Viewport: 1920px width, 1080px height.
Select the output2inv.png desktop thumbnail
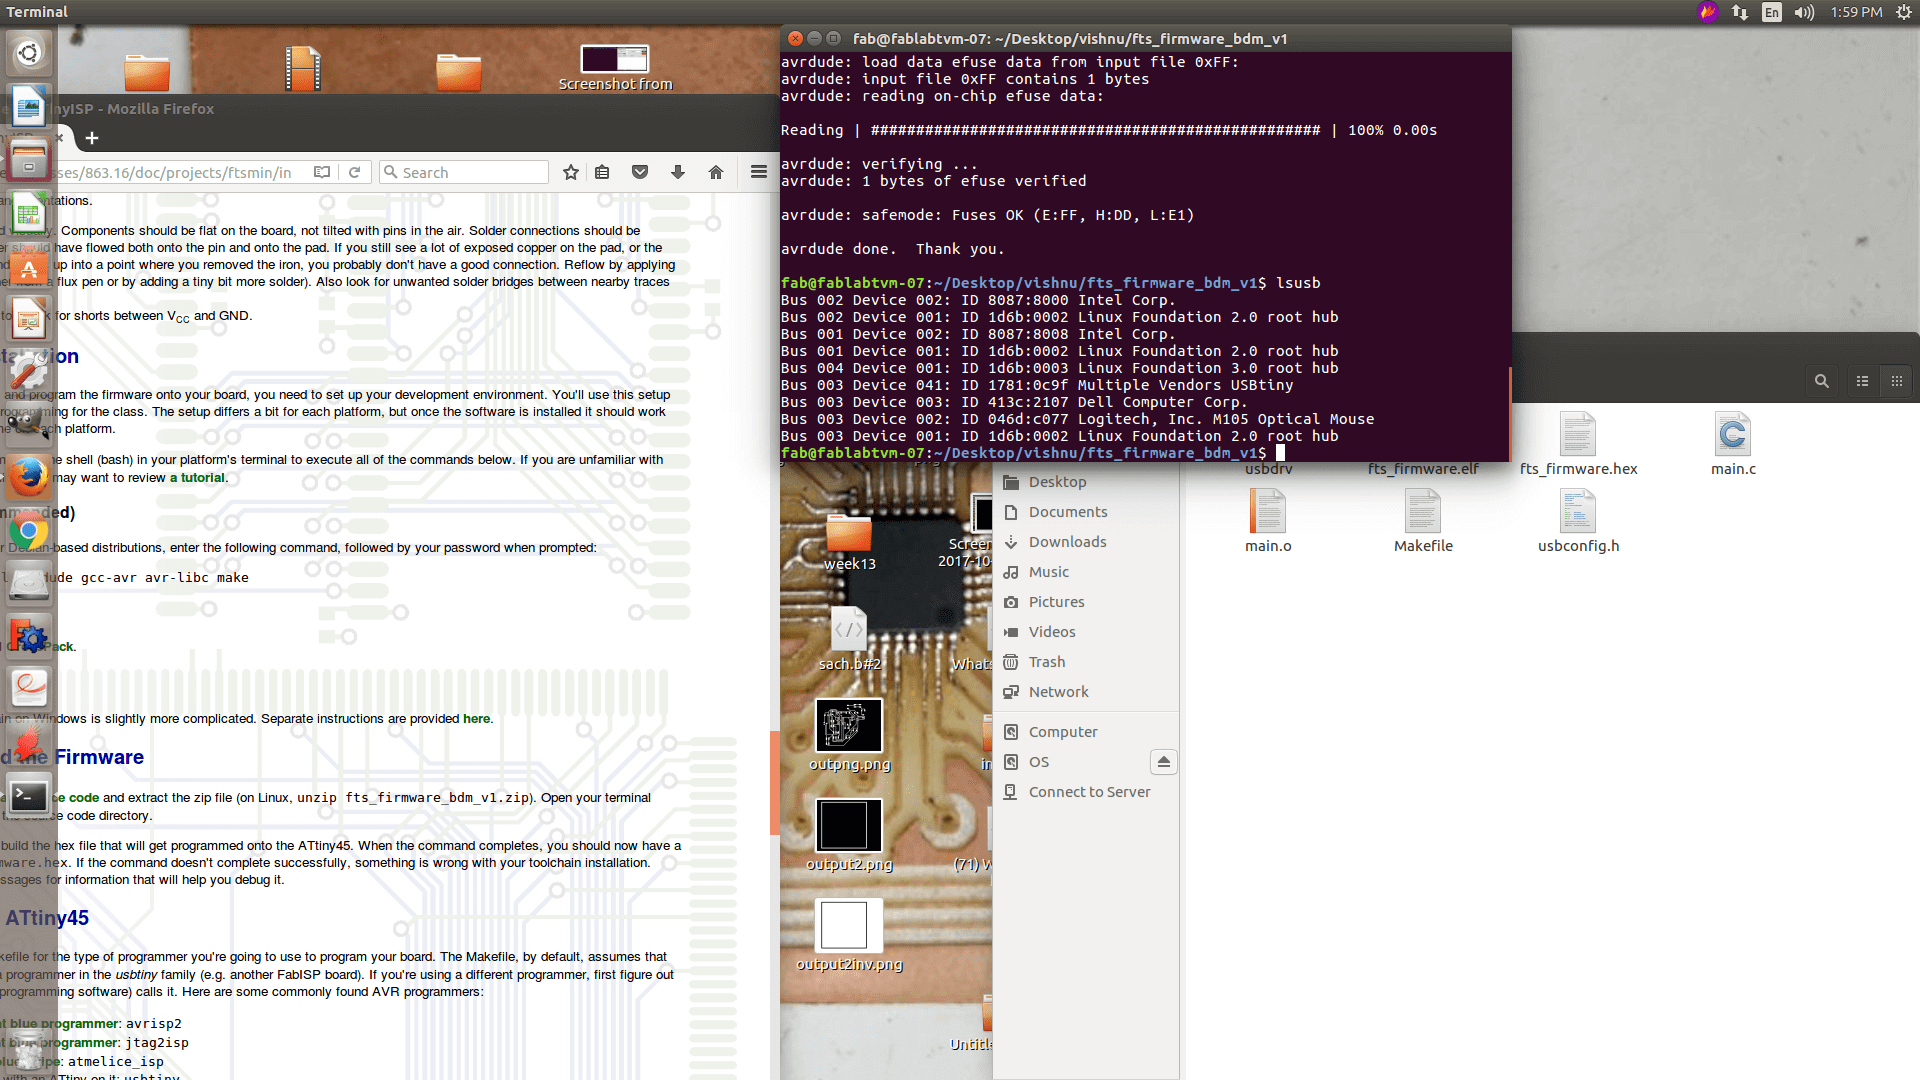[x=849, y=935]
